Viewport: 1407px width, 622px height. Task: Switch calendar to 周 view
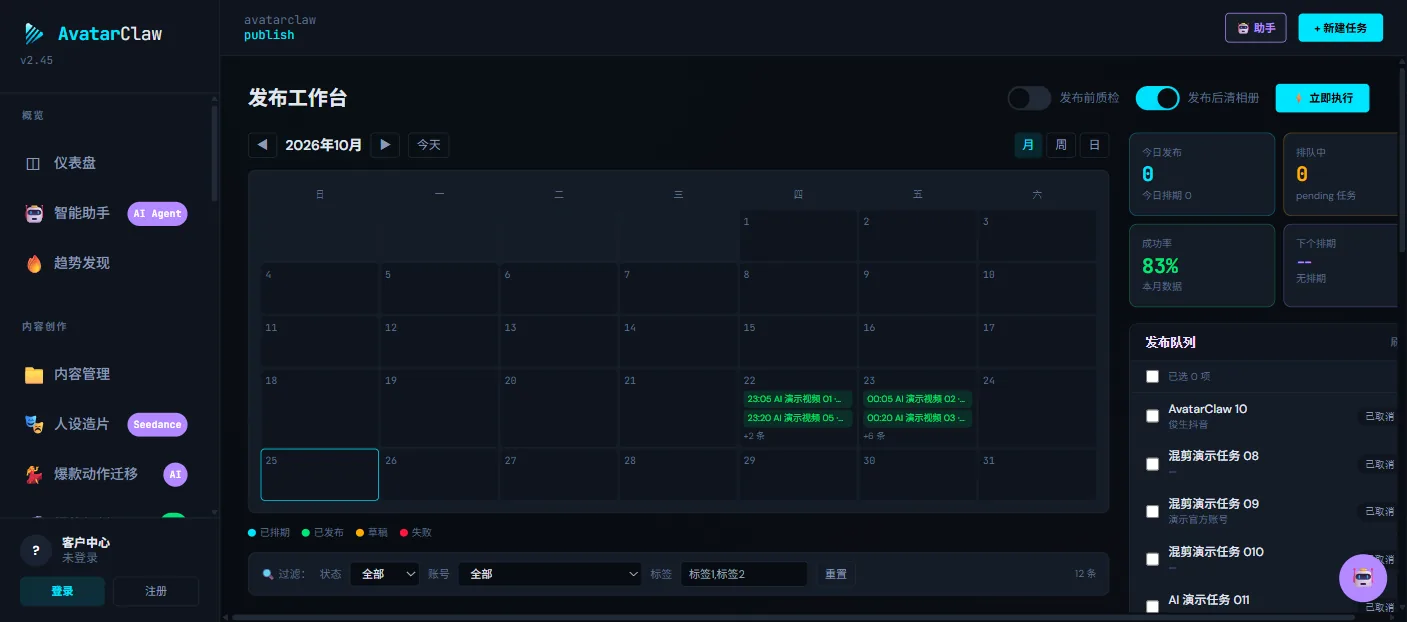1061,145
